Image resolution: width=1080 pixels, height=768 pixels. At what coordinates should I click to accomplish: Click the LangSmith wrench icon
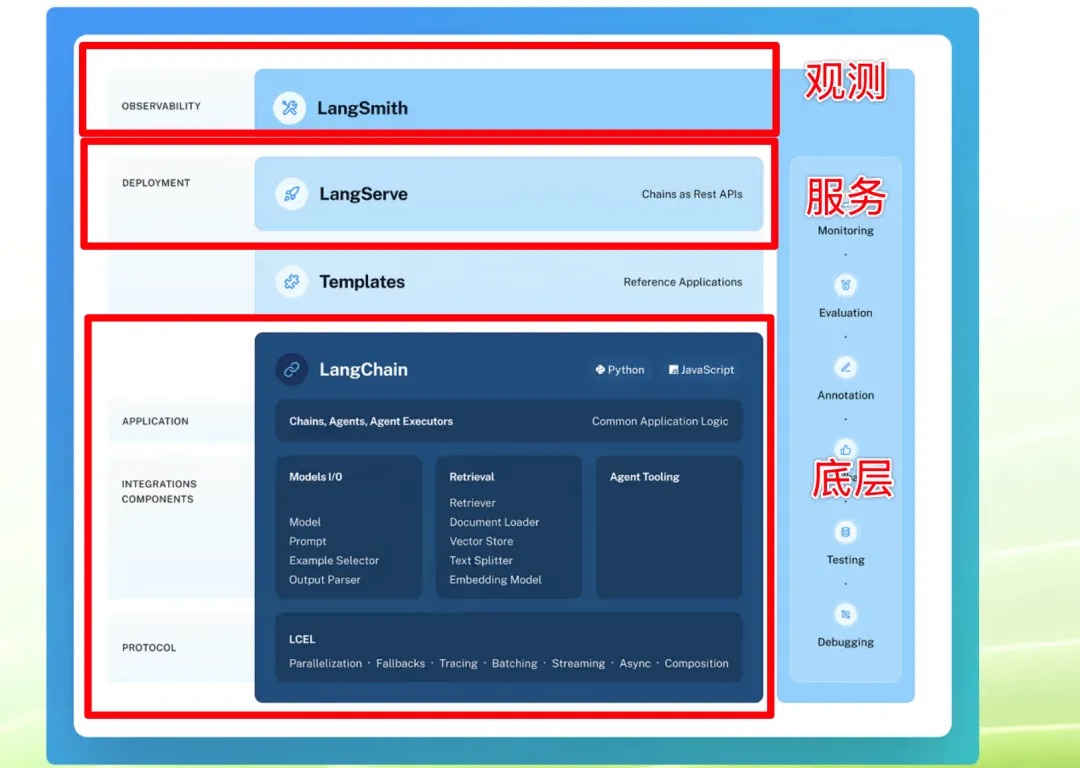pos(289,108)
